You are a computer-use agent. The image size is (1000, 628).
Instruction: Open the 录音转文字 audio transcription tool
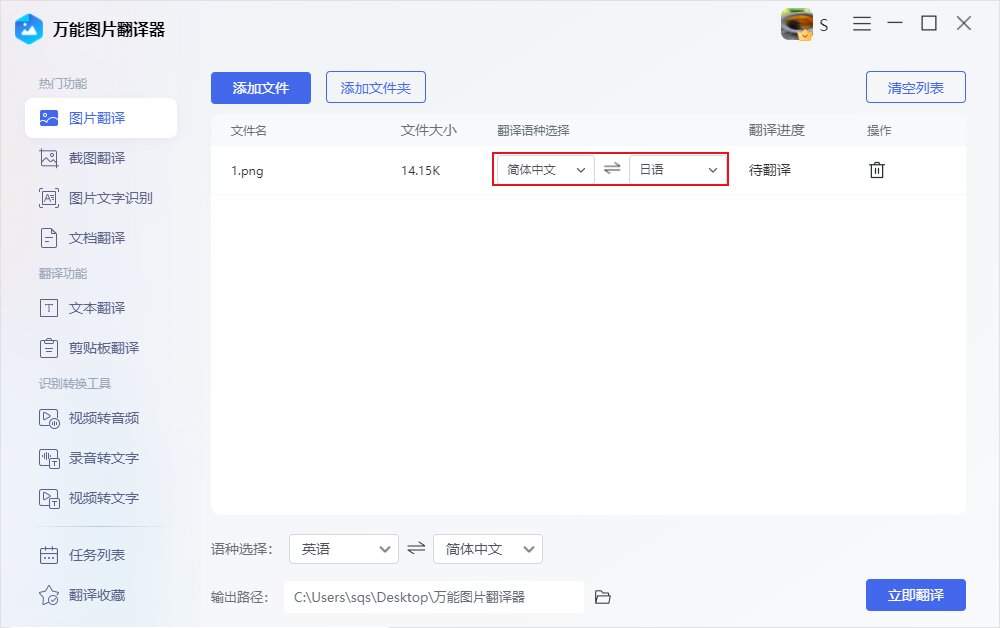(89, 458)
